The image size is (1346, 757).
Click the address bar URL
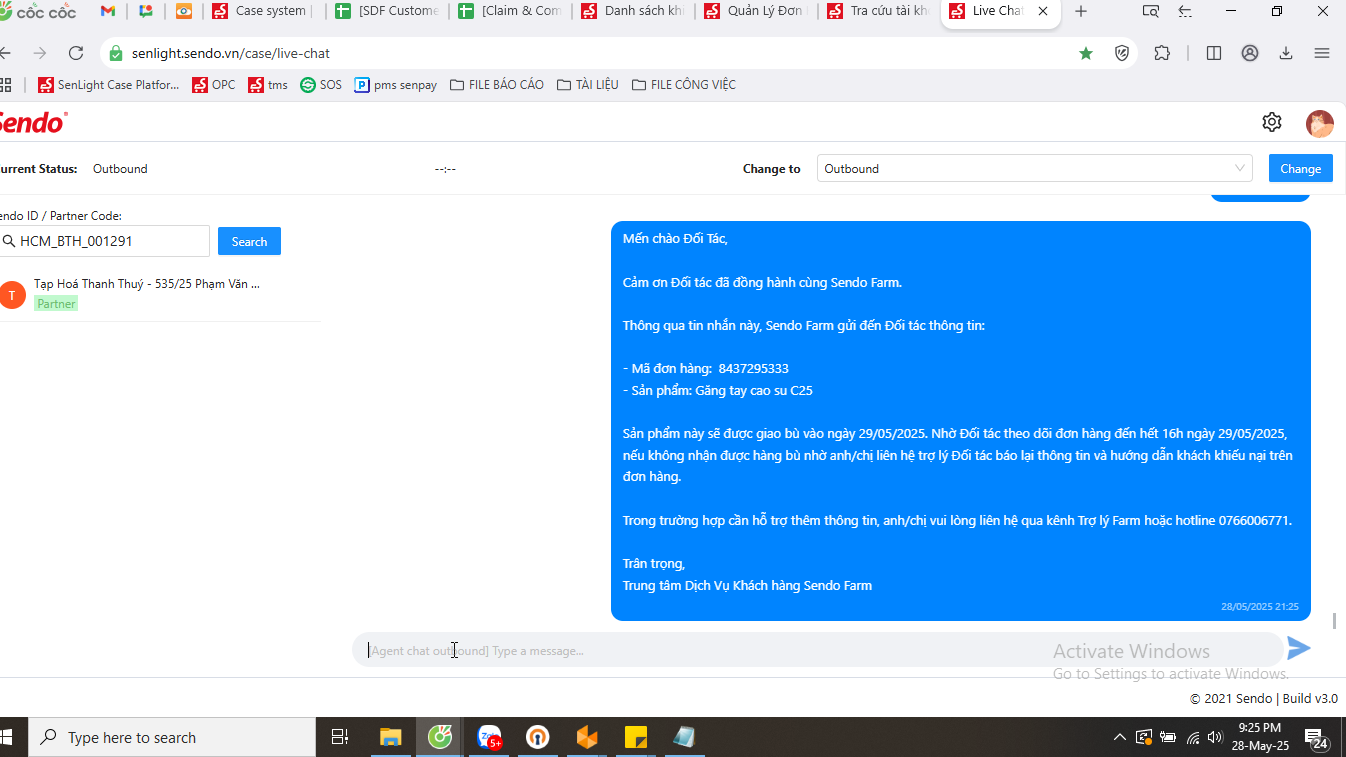tap(231, 53)
